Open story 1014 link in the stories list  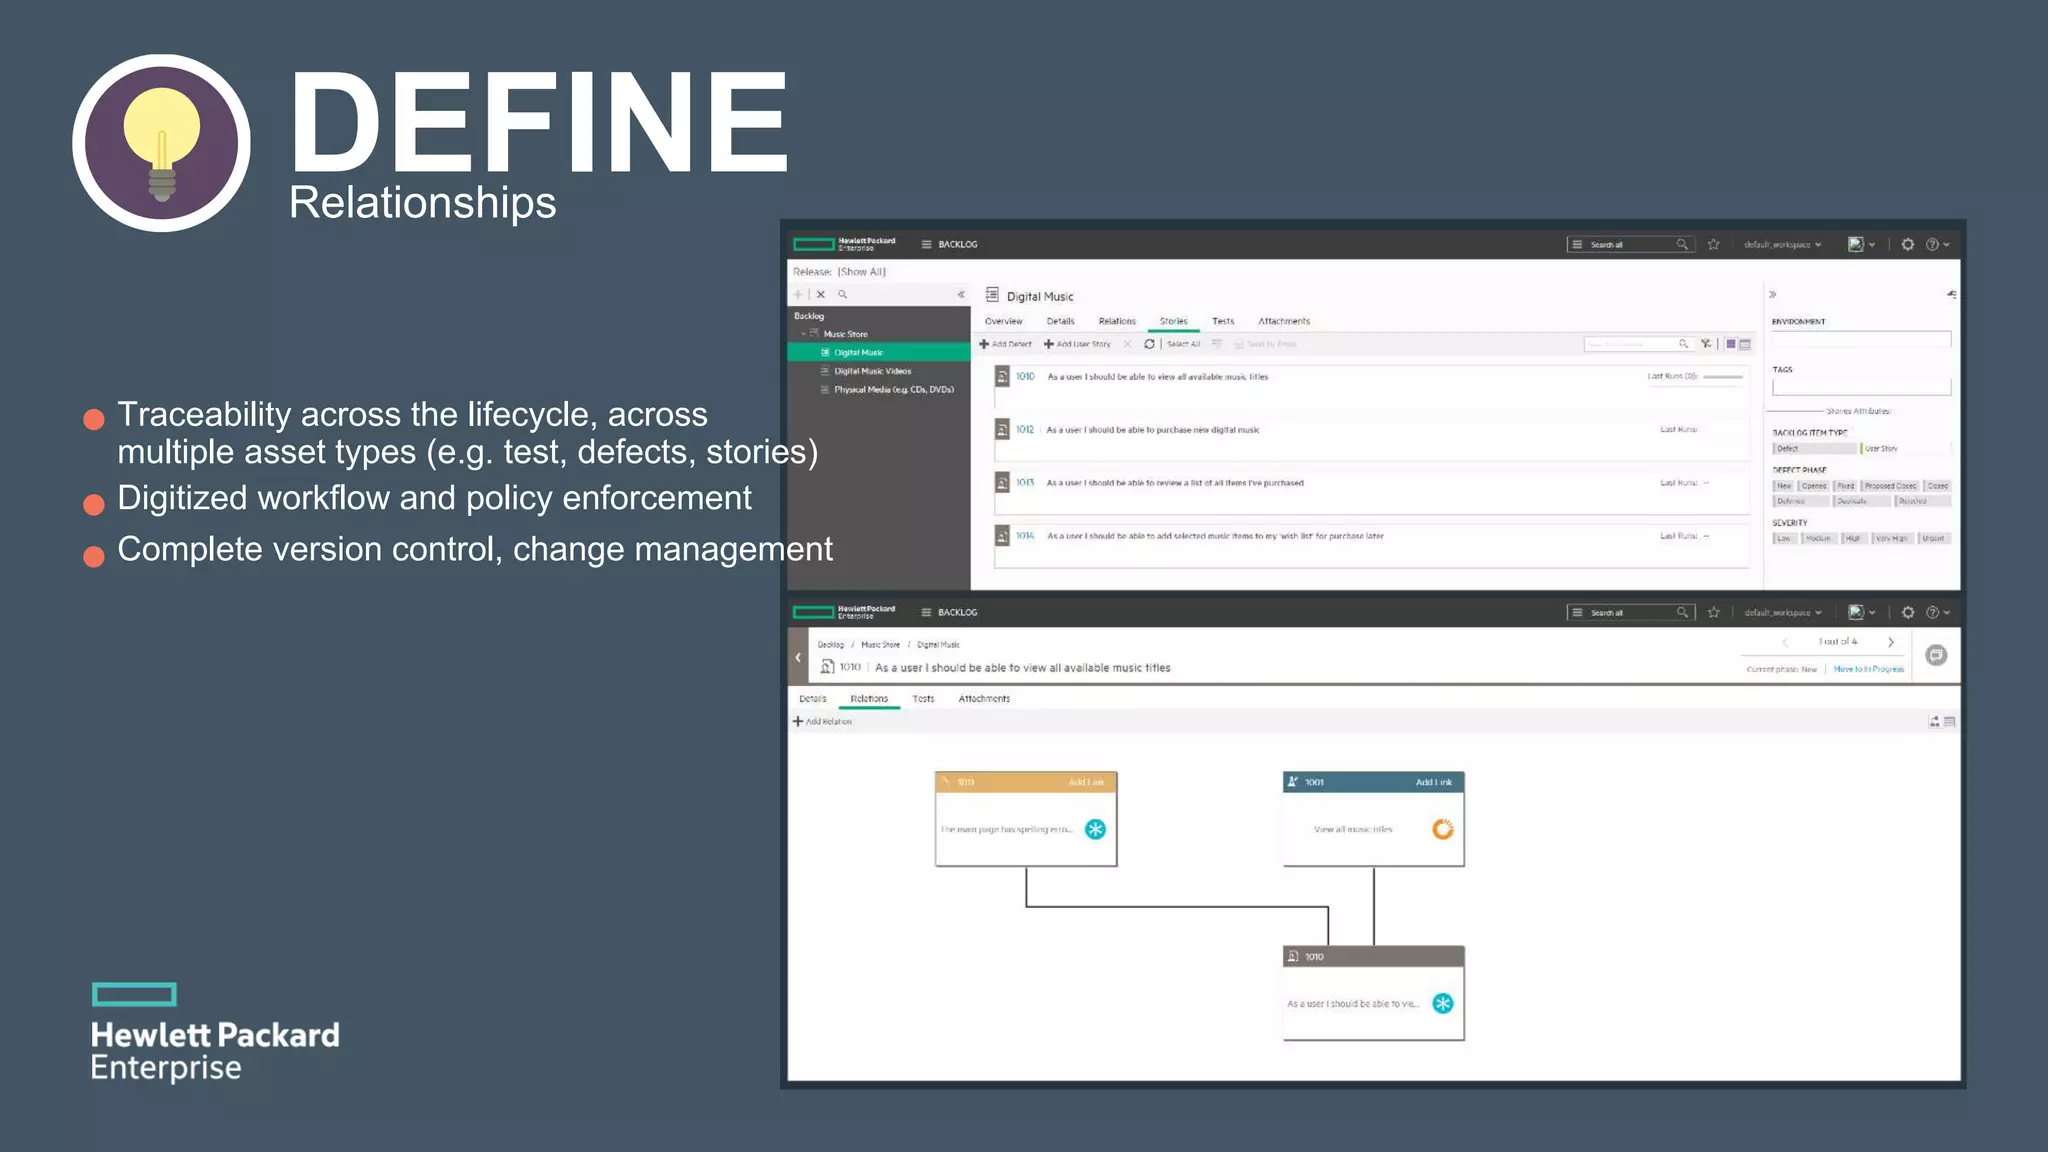click(x=1025, y=536)
